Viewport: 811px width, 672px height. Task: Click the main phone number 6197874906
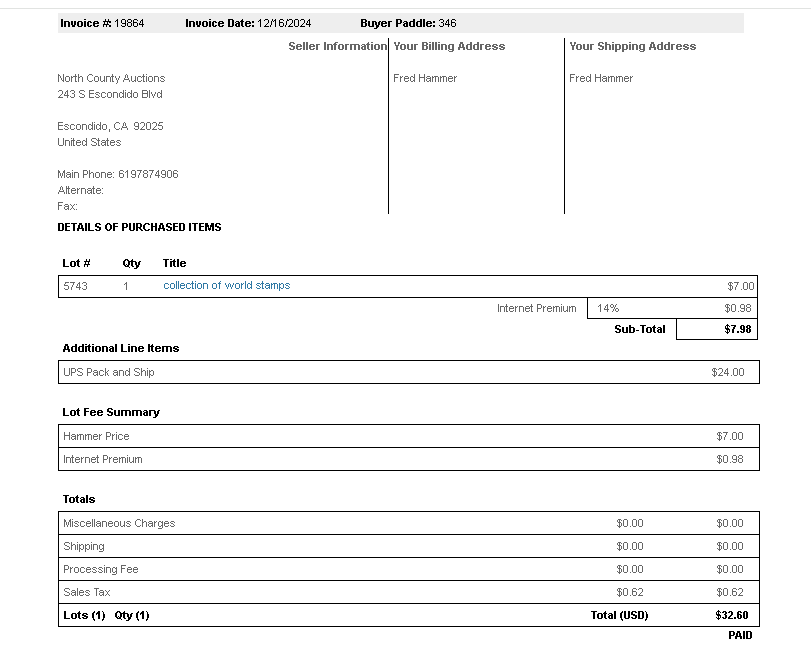148,174
